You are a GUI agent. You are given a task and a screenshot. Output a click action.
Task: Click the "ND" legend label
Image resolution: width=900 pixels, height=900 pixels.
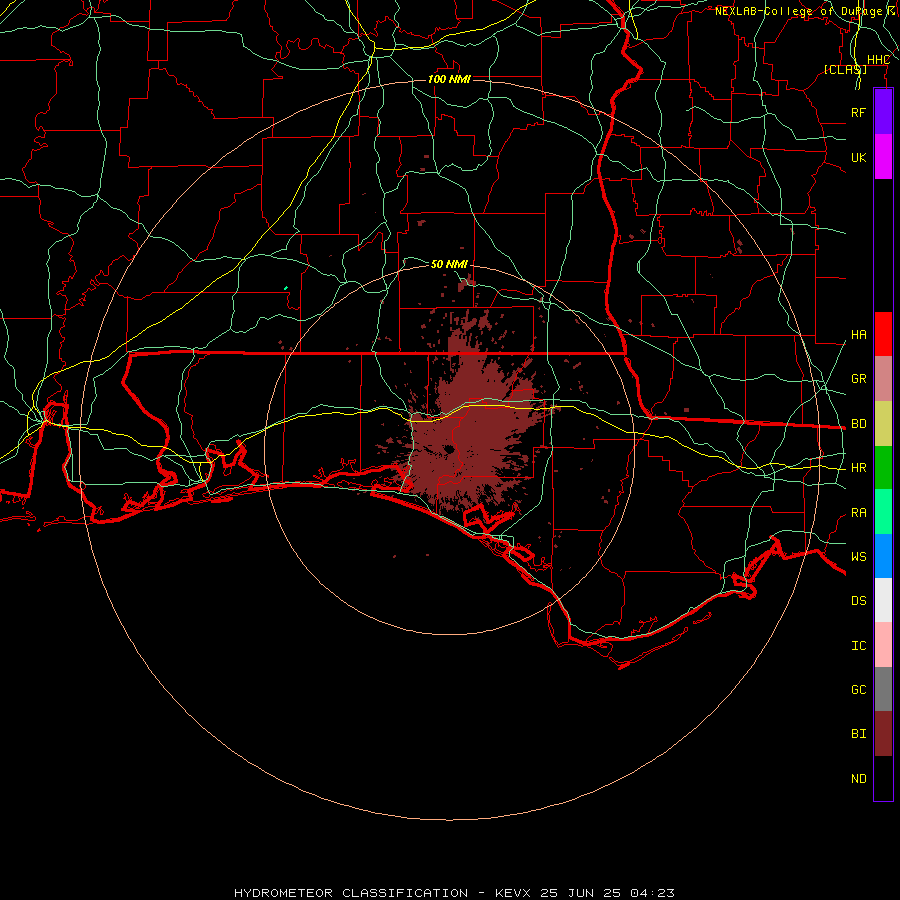tap(859, 778)
